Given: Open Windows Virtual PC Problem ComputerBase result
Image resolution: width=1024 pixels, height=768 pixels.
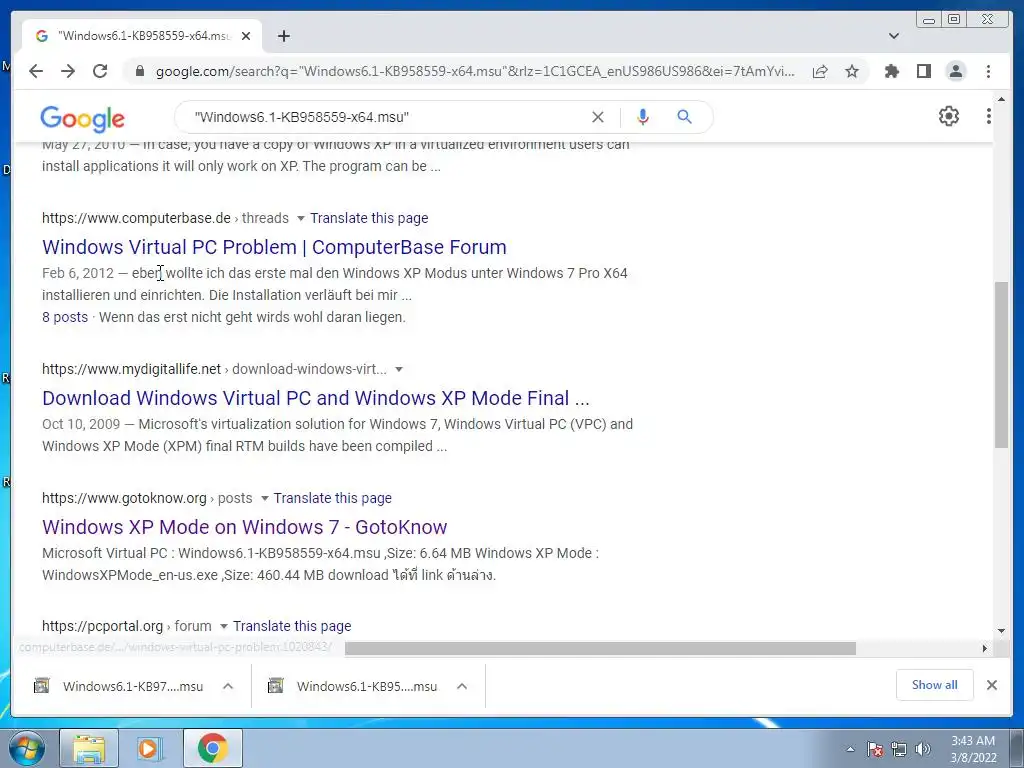Looking at the screenshot, I should tap(274, 247).
